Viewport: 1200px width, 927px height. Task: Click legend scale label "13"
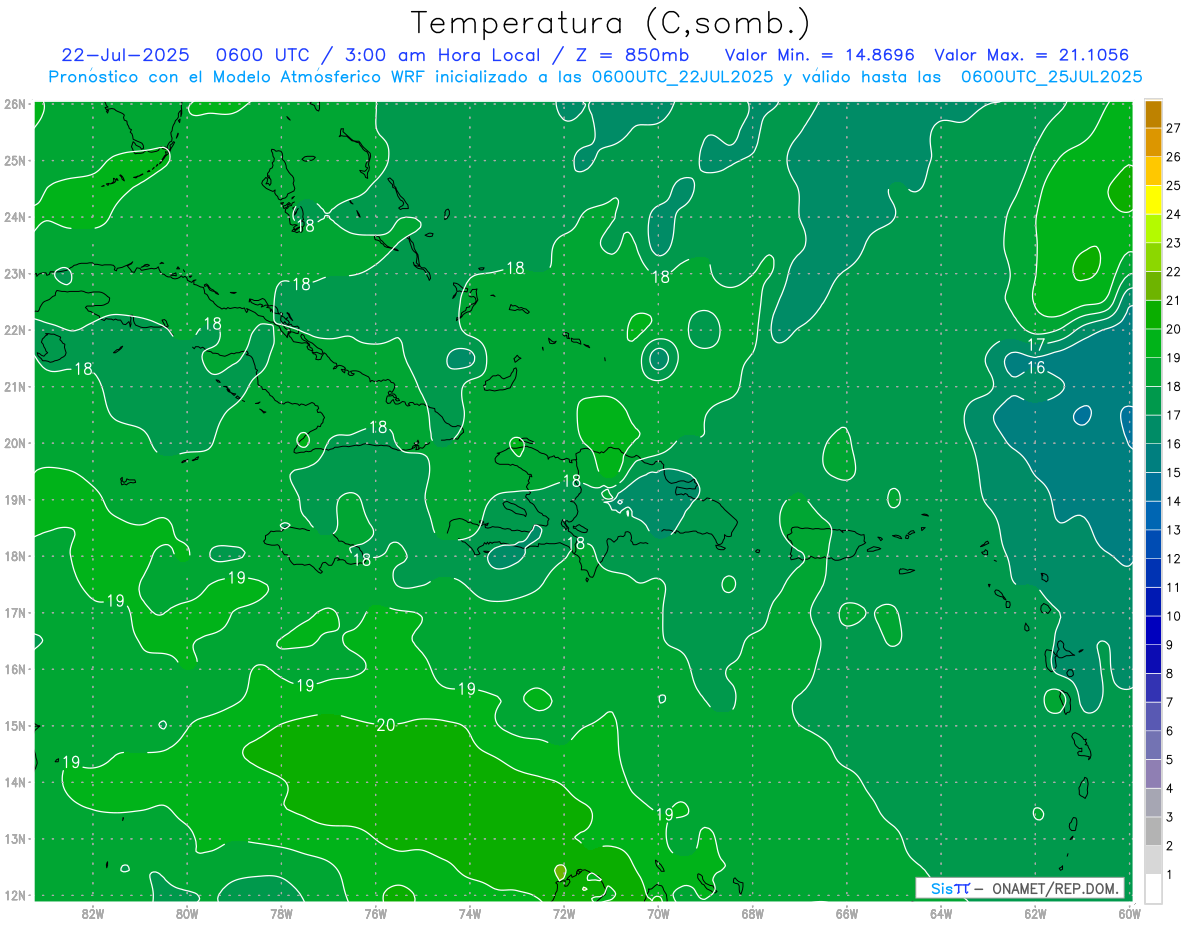(x=1174, y=530)
